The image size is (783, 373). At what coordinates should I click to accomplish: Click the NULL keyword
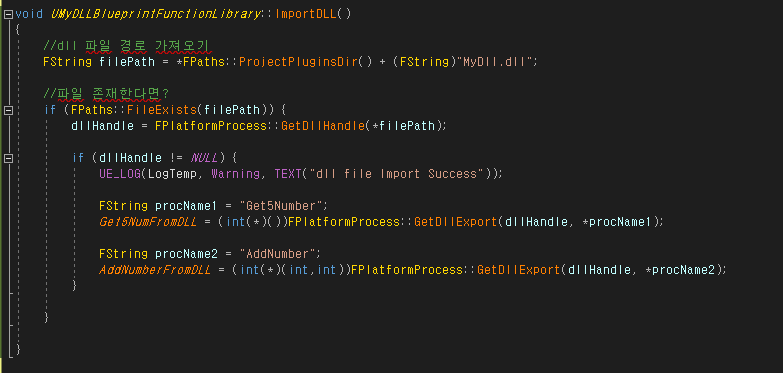point(204,158)
